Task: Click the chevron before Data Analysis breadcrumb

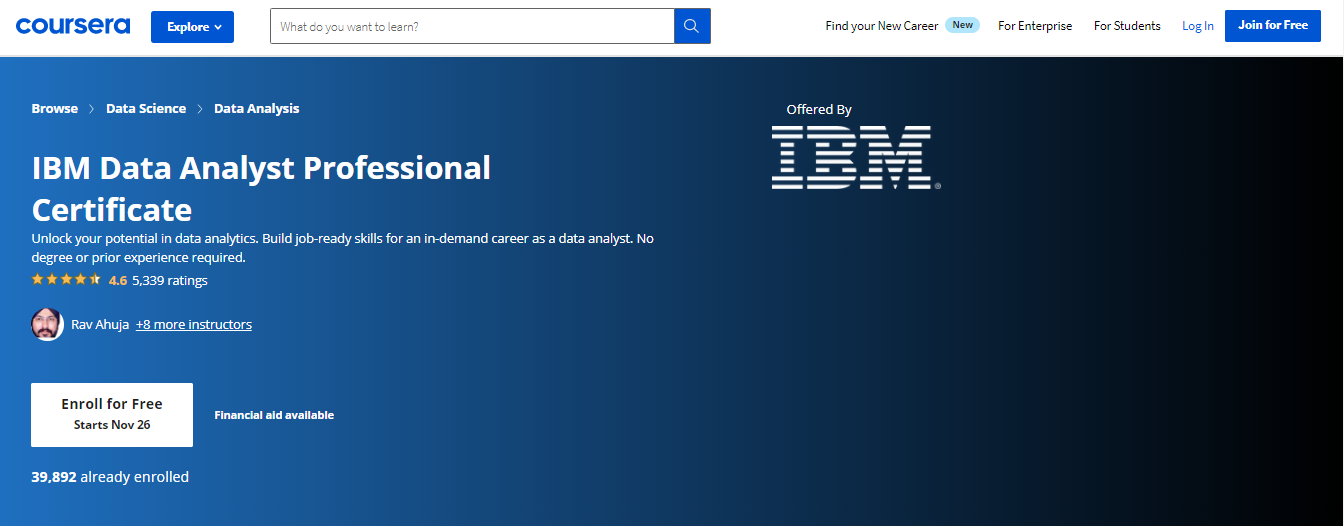Action: [200, 109]
